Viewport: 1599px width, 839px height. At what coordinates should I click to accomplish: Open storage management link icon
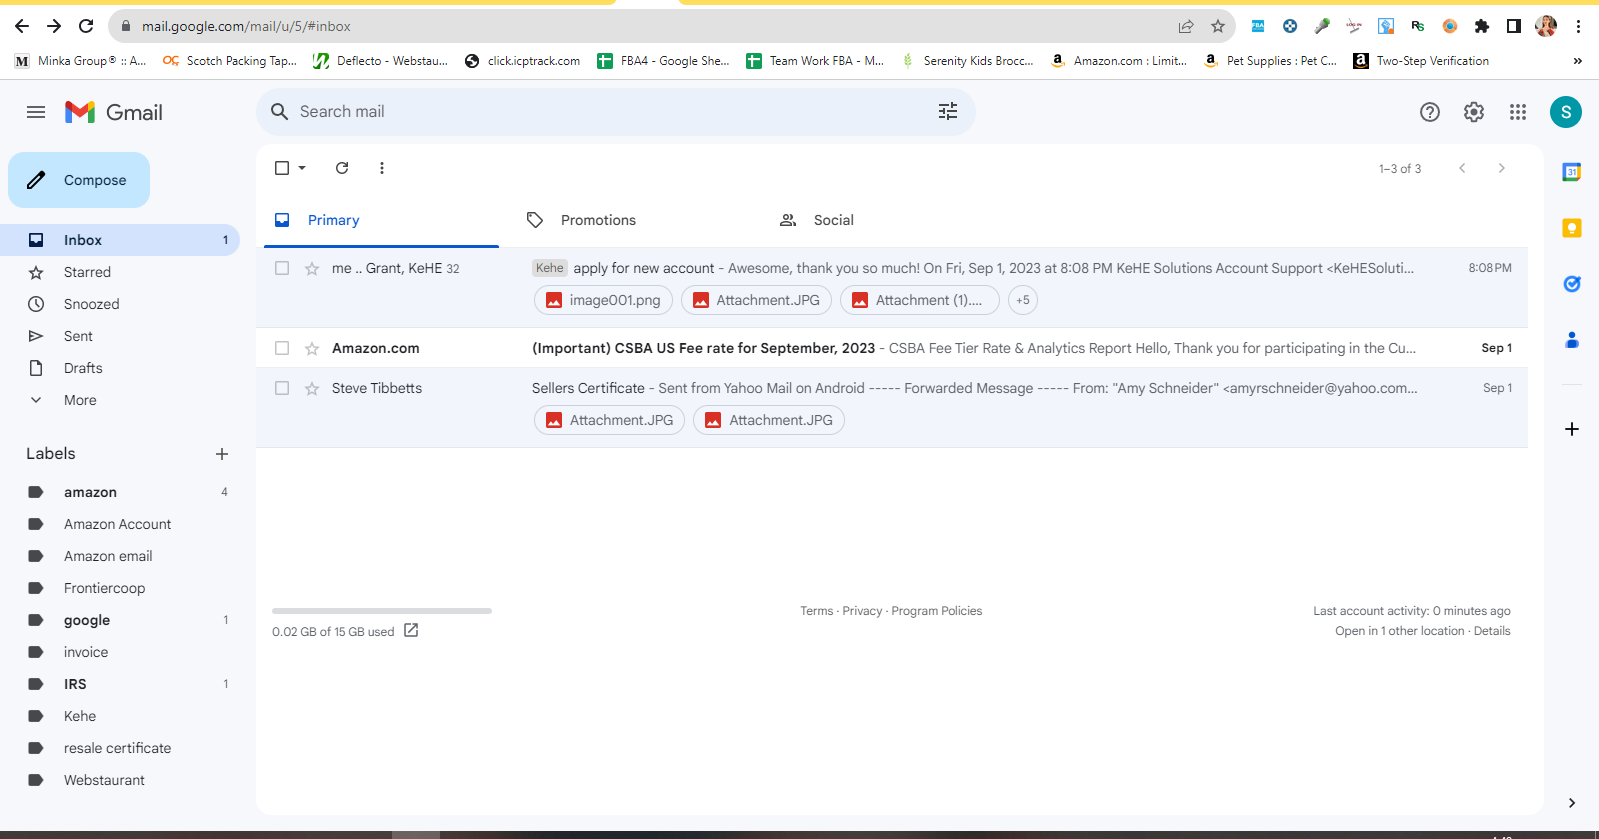point(411,630)
